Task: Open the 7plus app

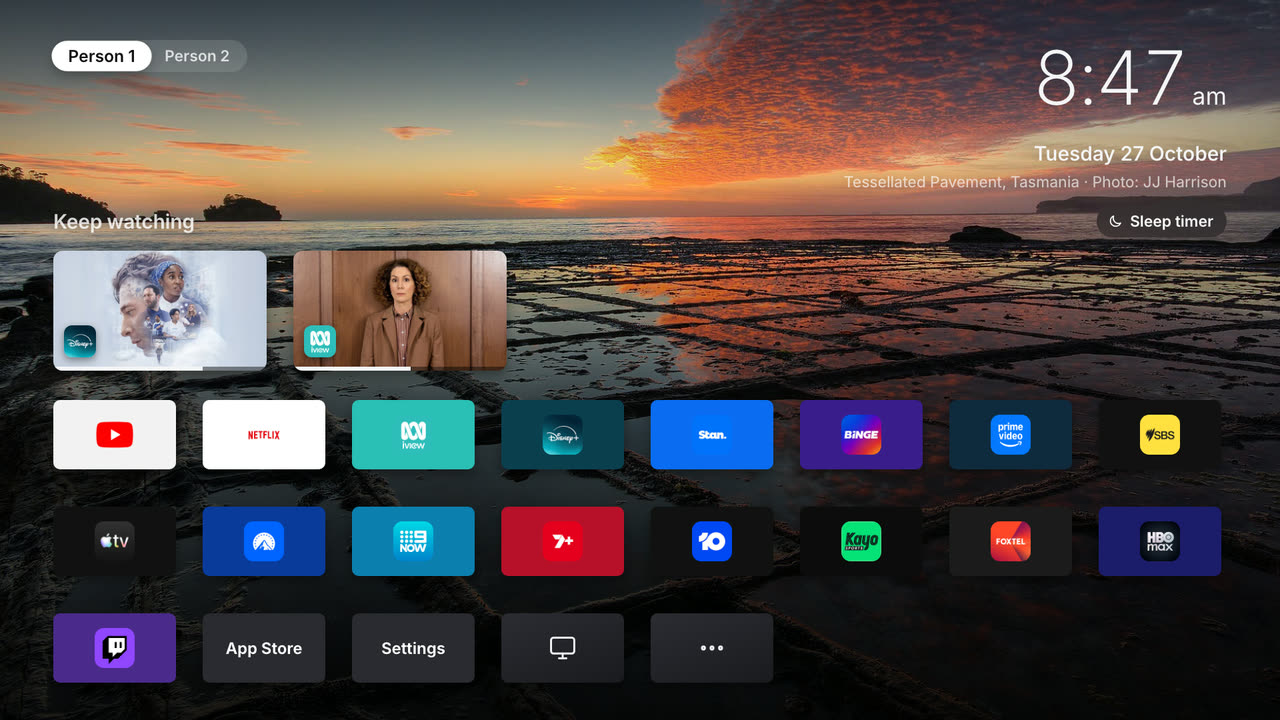Action: coord(562,541)
